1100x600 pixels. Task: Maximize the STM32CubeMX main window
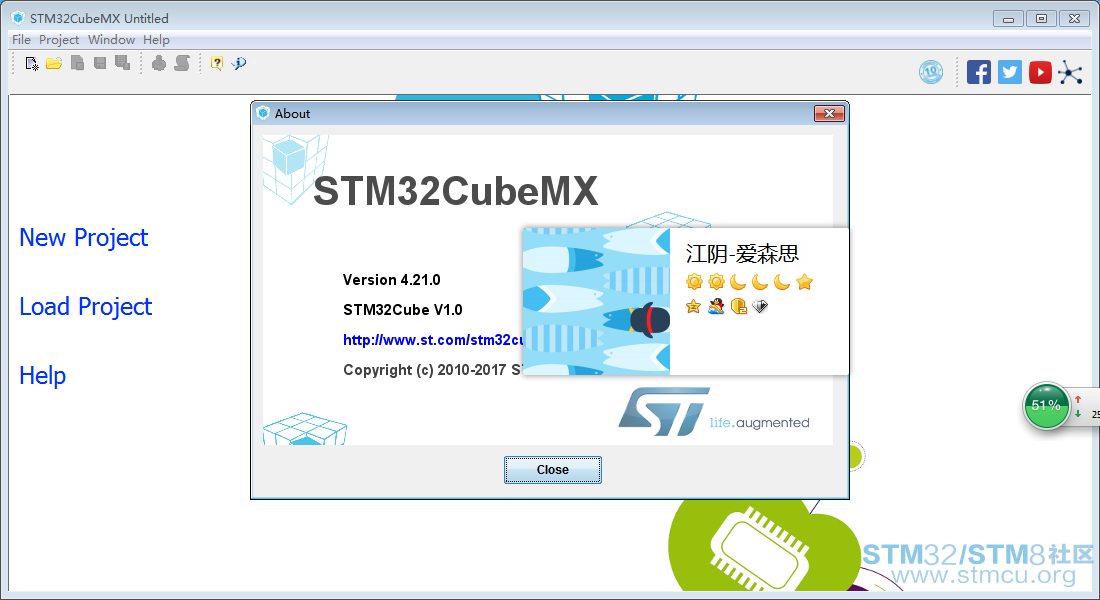tap(1041, 19)
